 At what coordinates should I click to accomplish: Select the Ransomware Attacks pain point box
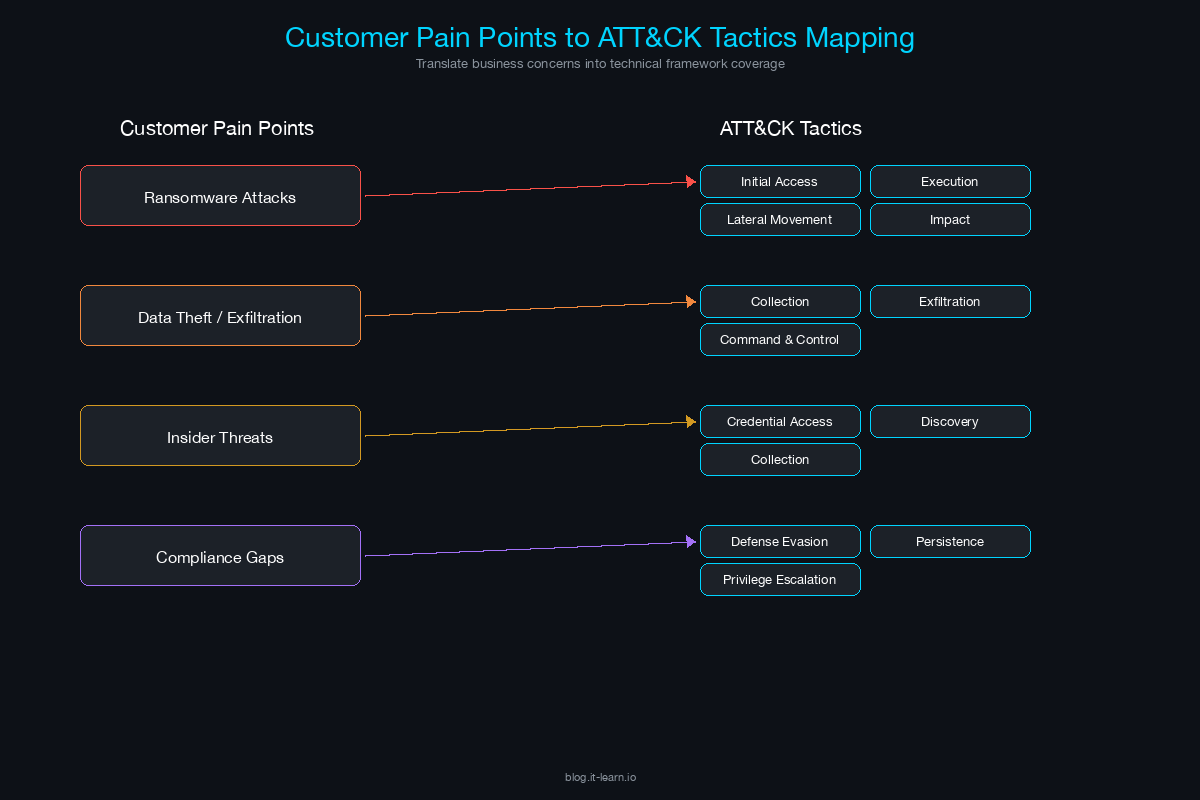point(220,195)
